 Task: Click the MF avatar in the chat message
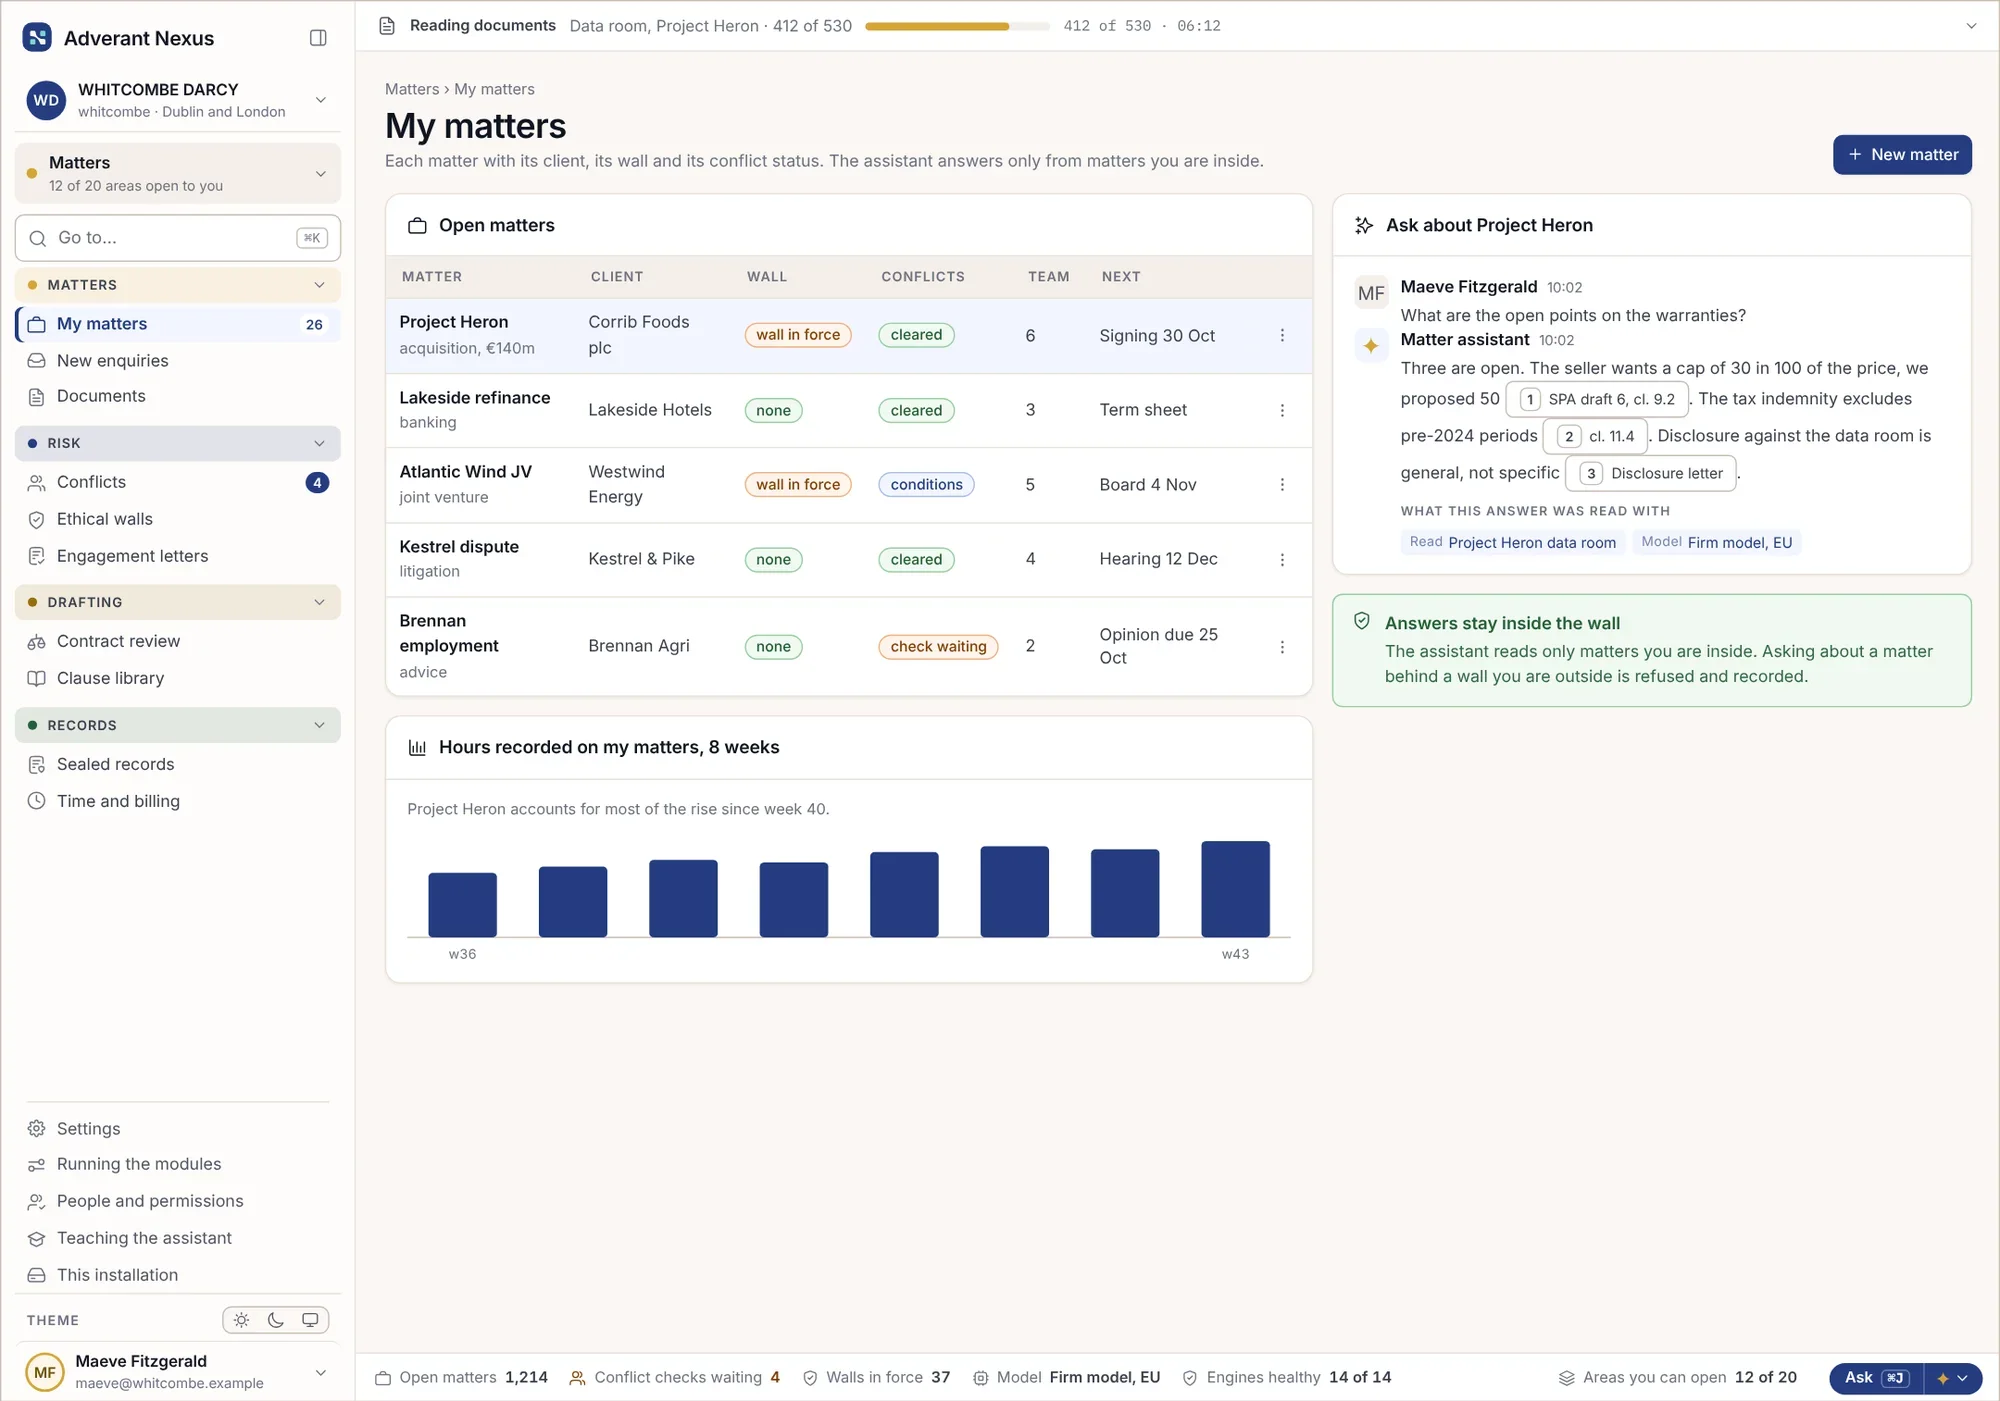click(x=1371, y=293)
